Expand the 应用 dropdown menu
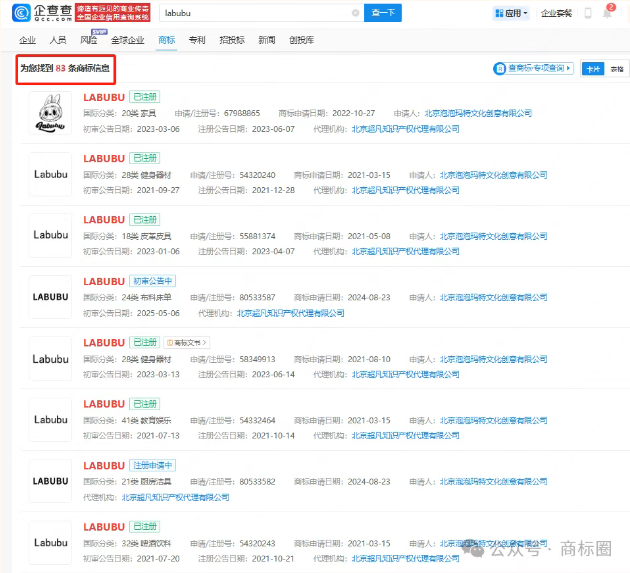Viewport: 630px width, 573px height. 513,14
